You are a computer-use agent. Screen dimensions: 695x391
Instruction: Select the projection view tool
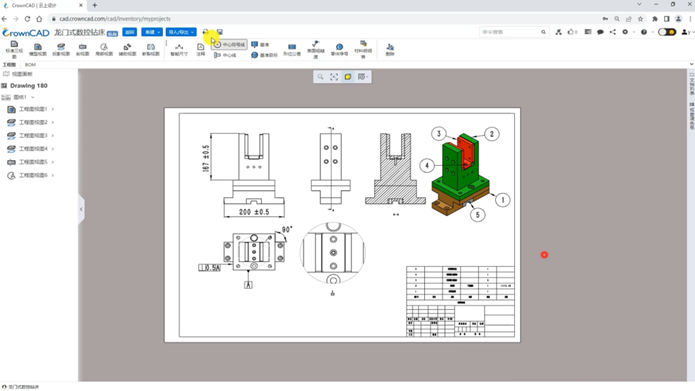(x=61, y=49)
